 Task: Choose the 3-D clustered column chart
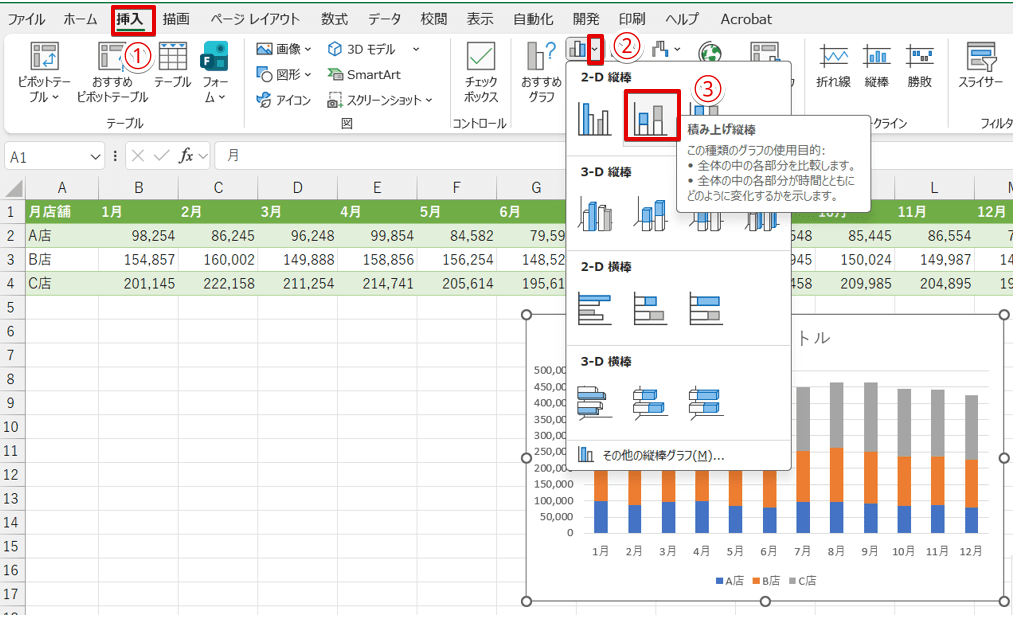point(596,213)
